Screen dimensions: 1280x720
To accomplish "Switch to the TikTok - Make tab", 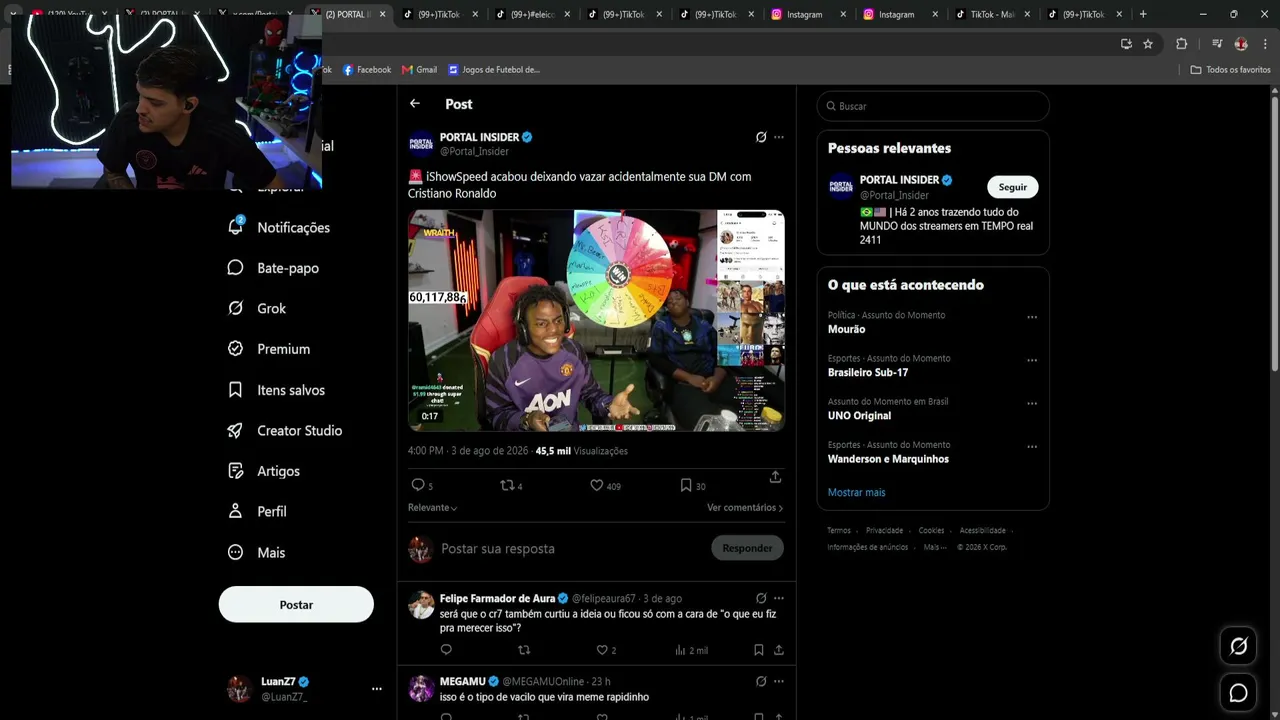I will 993,15.
